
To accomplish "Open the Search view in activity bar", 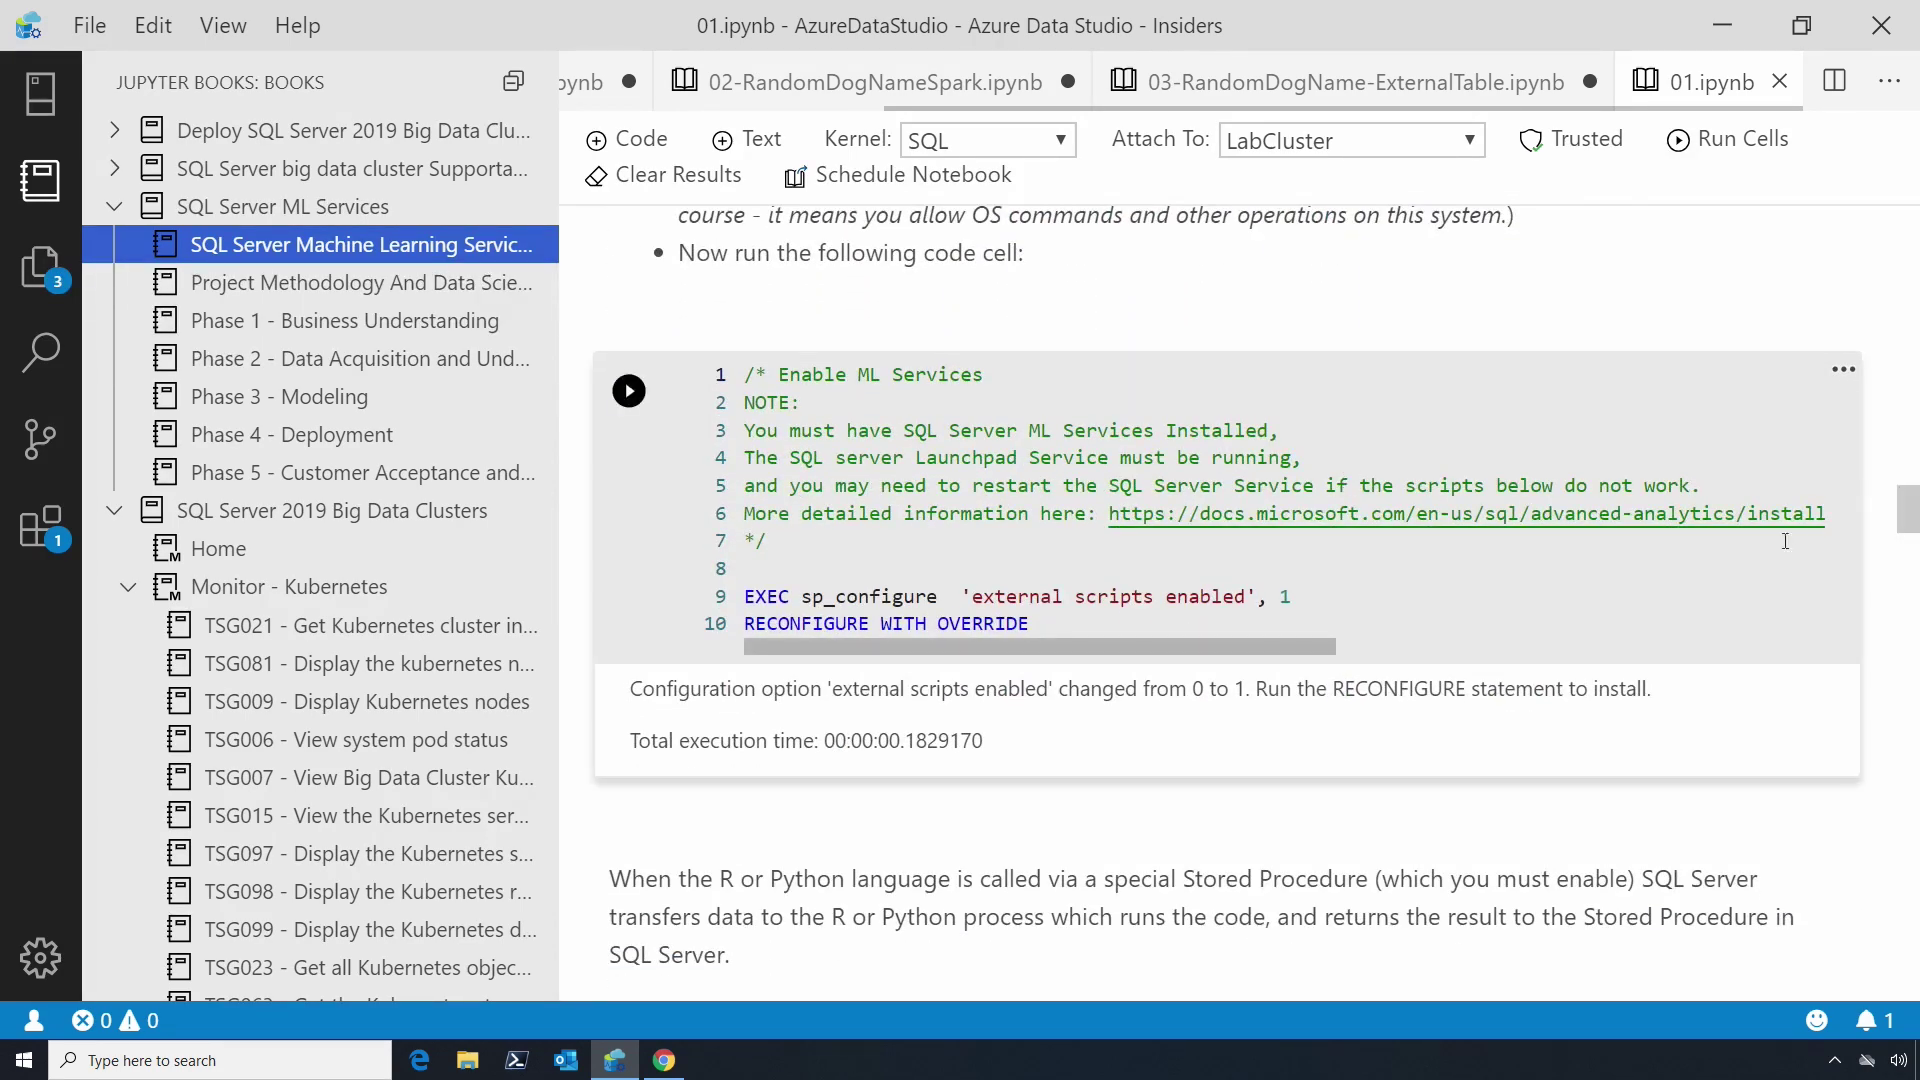I will click(40, 353).
